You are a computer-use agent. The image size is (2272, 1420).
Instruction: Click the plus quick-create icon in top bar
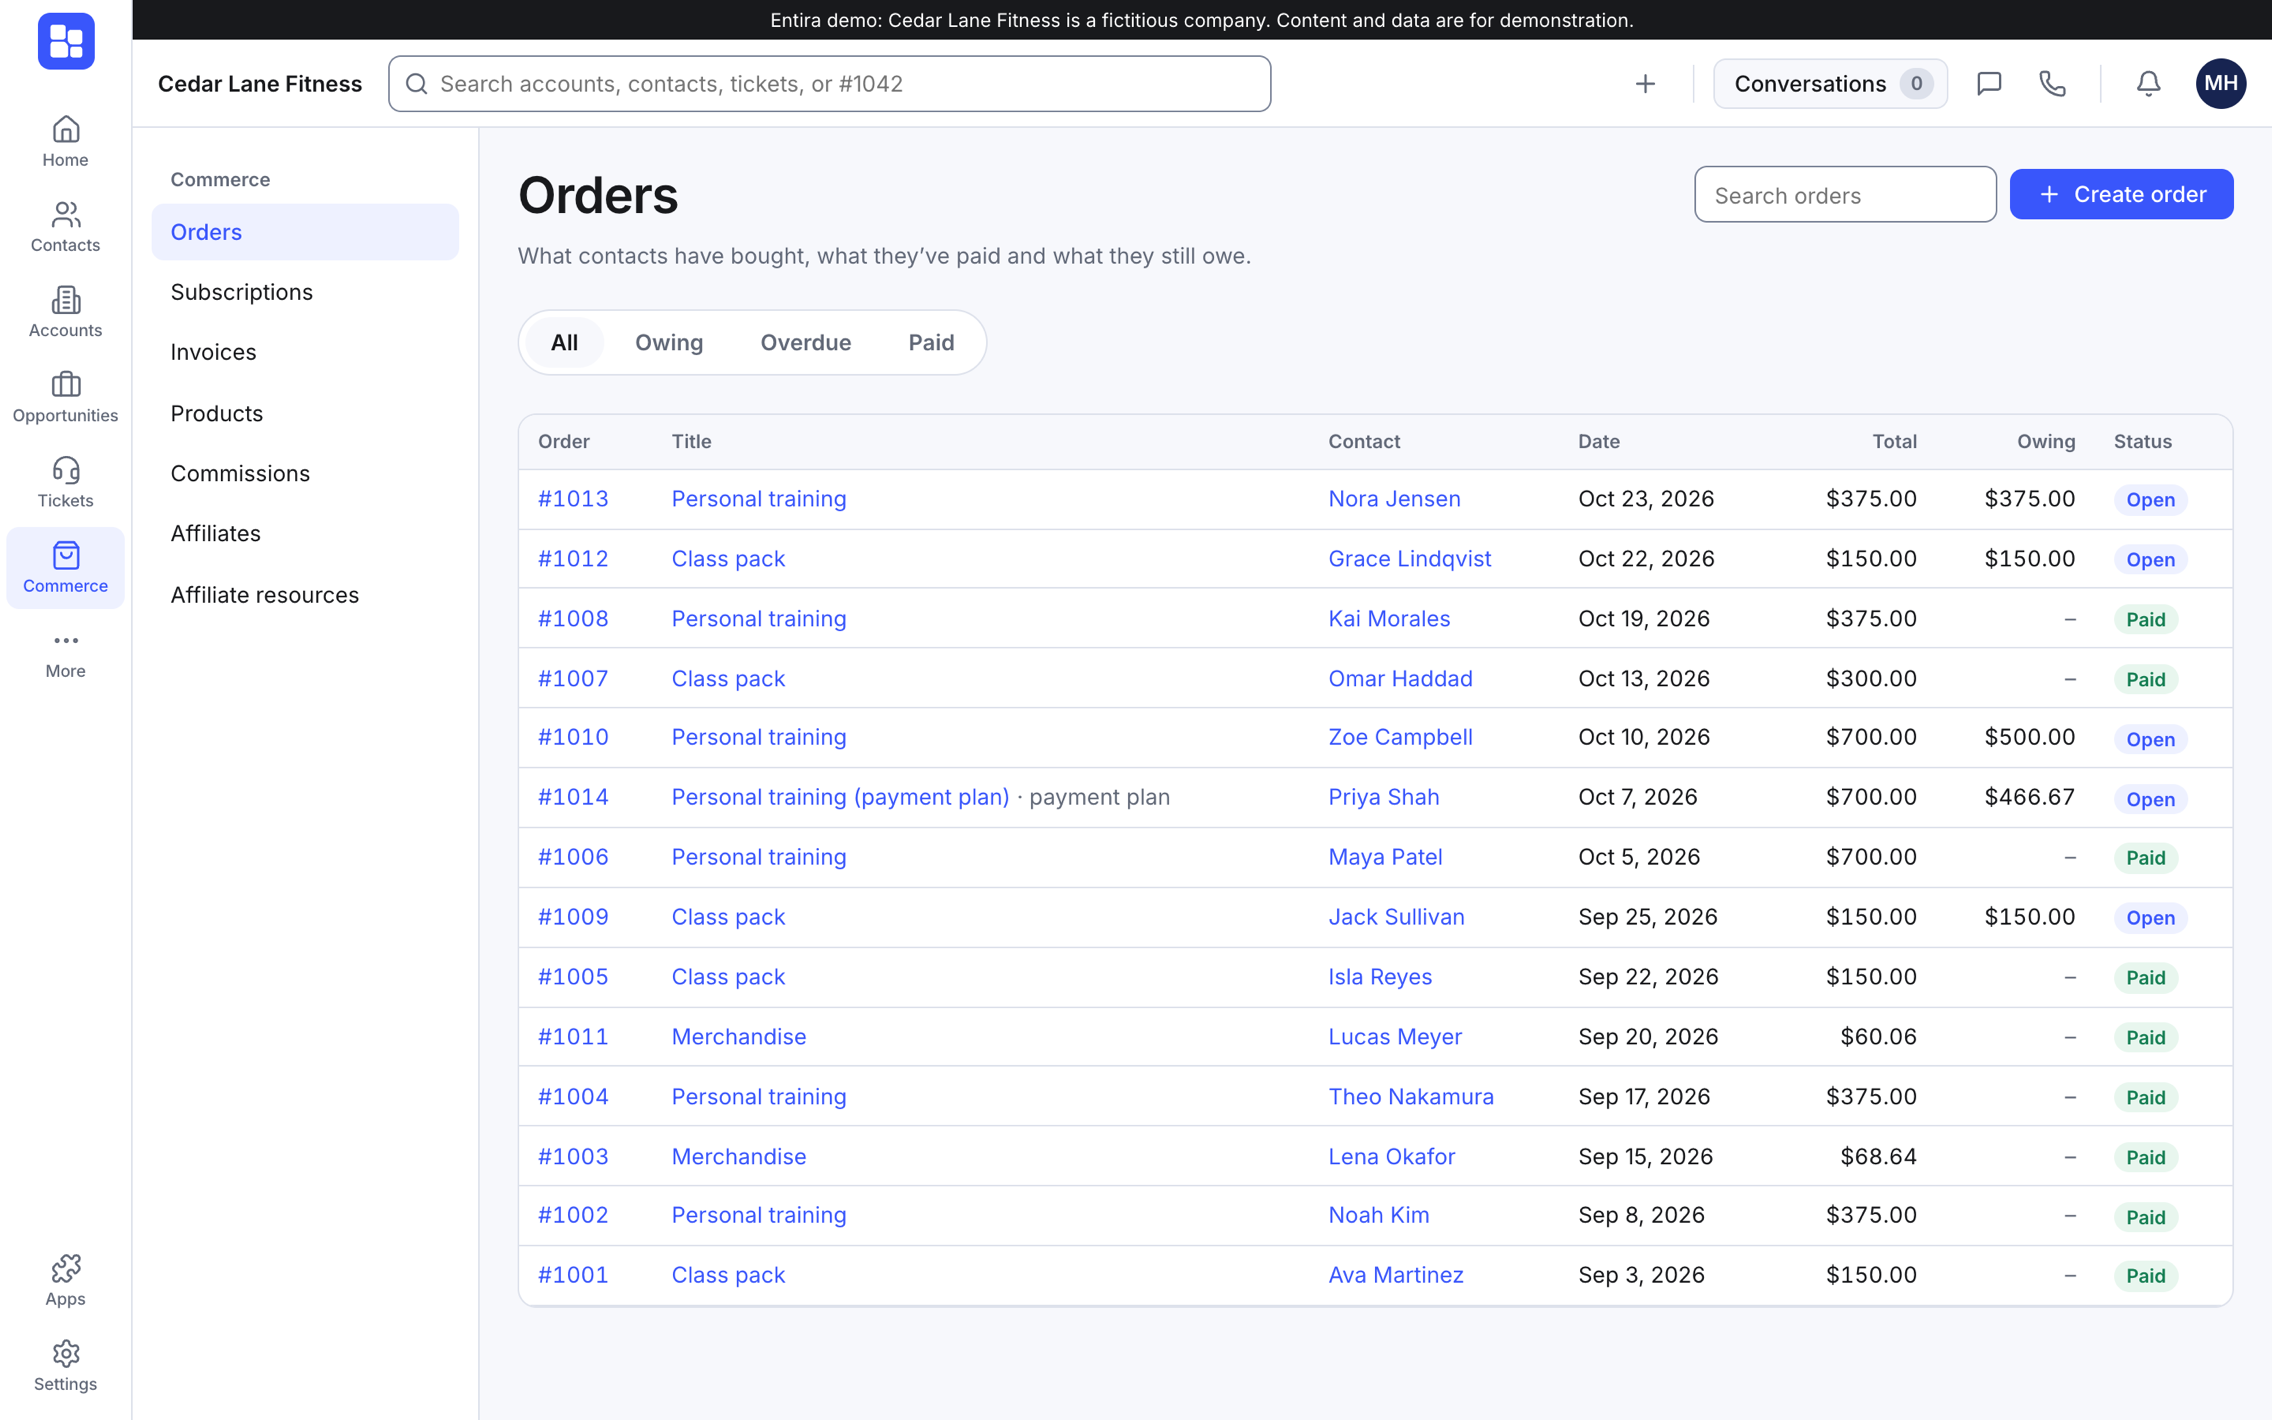point(1645,84)
